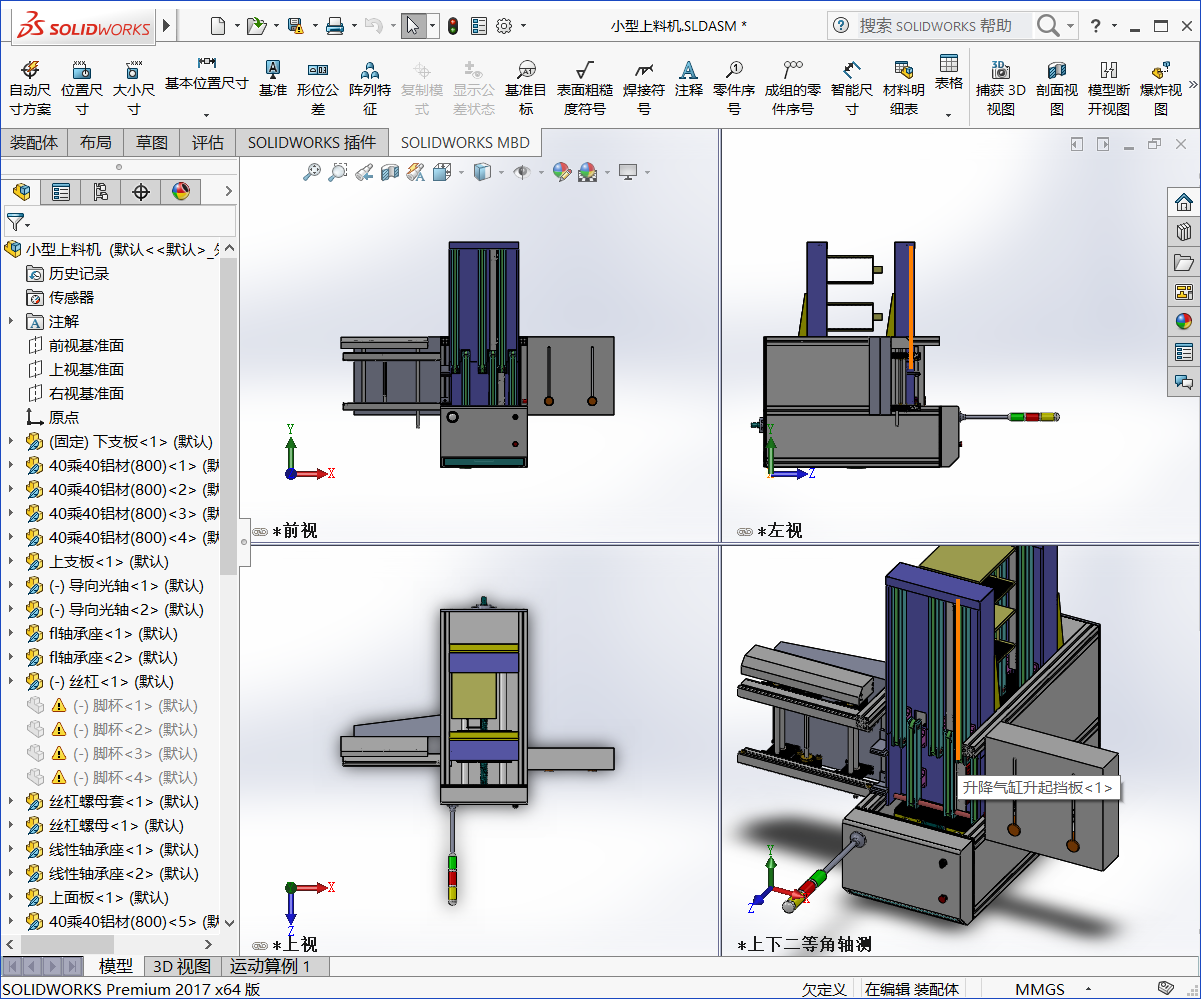
Task: Click the Surface Finish symbol (表面粗糙度符号) tool
Action: (584, 87)
